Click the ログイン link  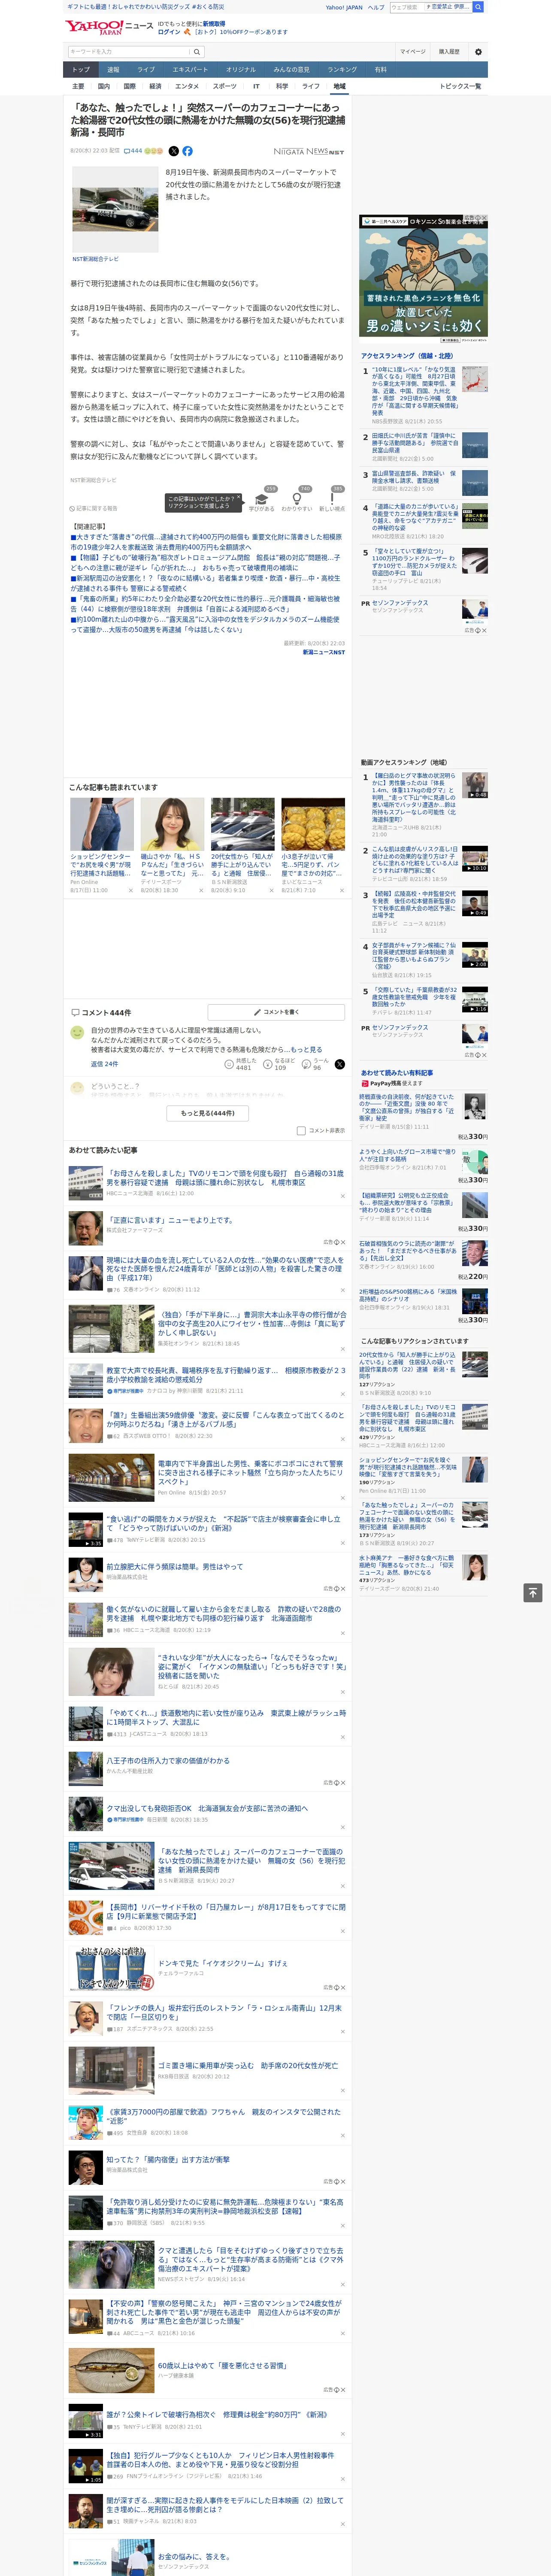169,32
